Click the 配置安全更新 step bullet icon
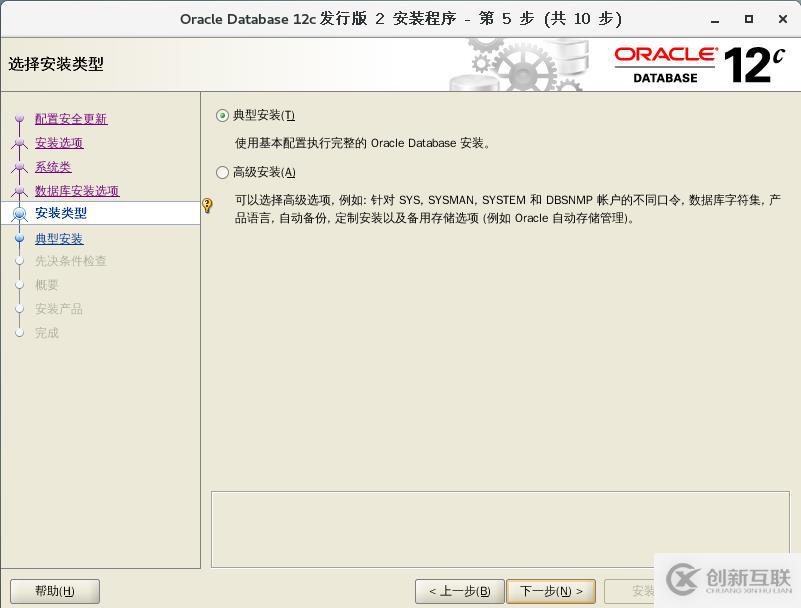The height and width of the screenshot is (608, 801). point(19,119)
